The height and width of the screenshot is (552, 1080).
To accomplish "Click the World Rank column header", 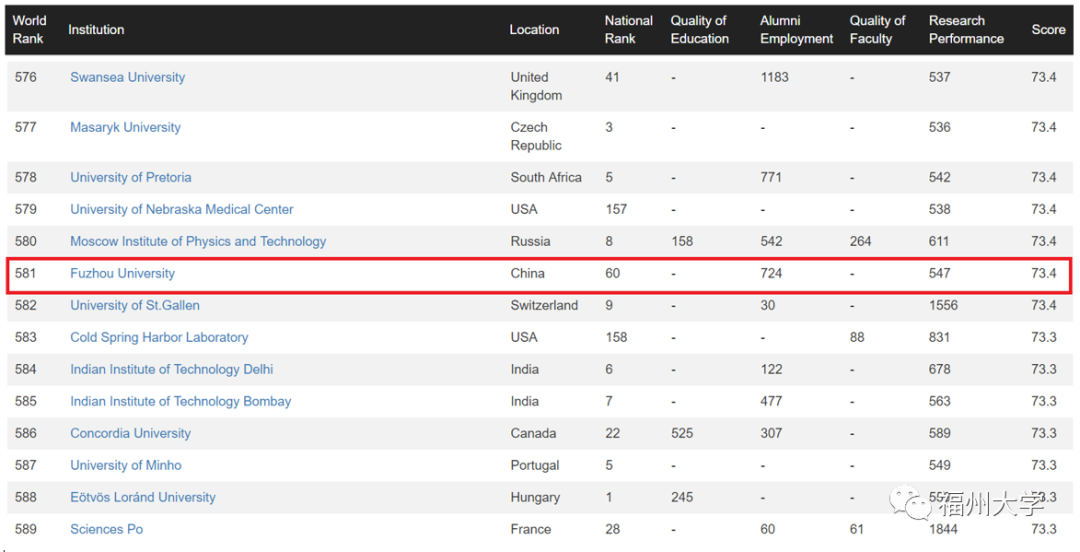I will (x=29, y=30).
